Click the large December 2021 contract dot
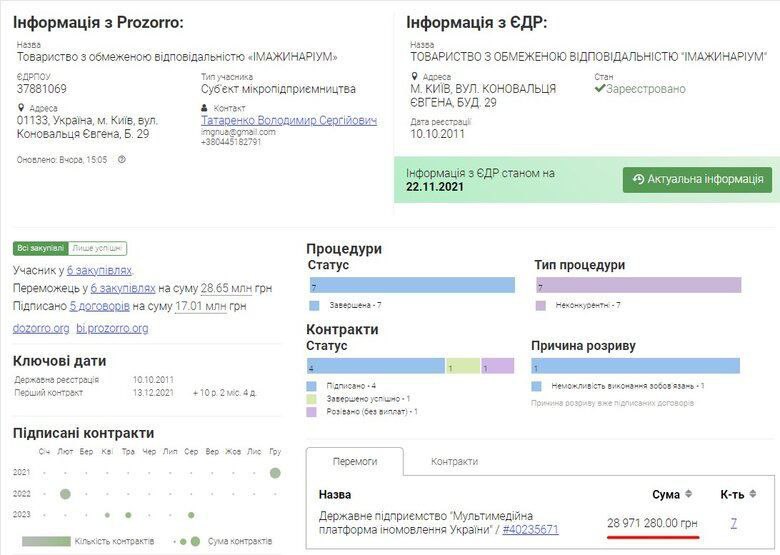This screenshot has height=555, width=780. point(275,472)
